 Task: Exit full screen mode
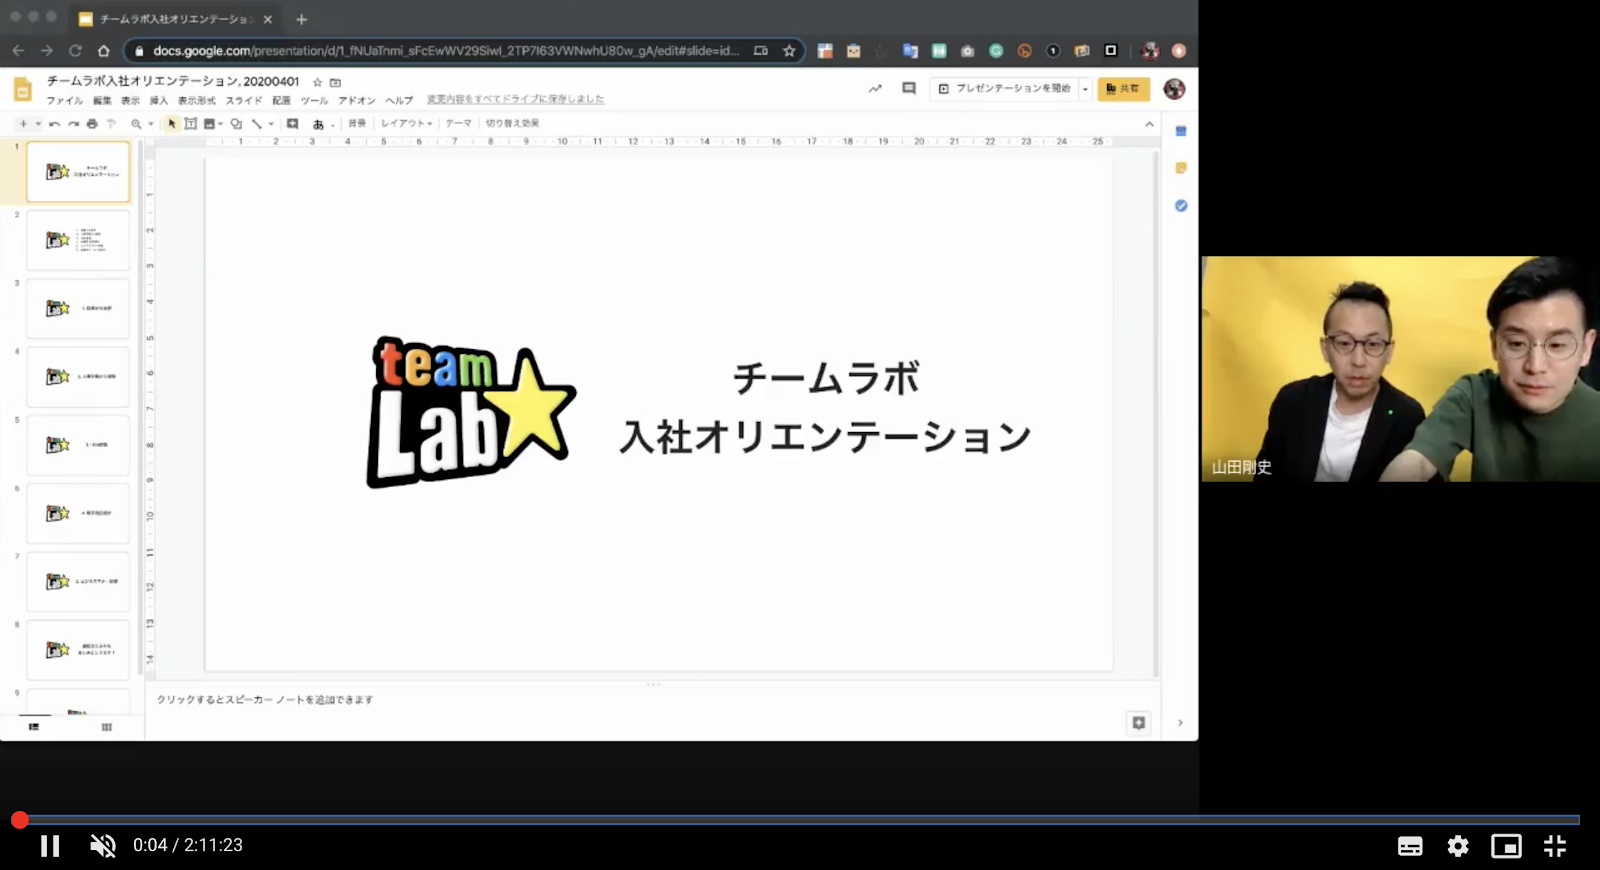pyautogui.click(x=1554, y=846)
